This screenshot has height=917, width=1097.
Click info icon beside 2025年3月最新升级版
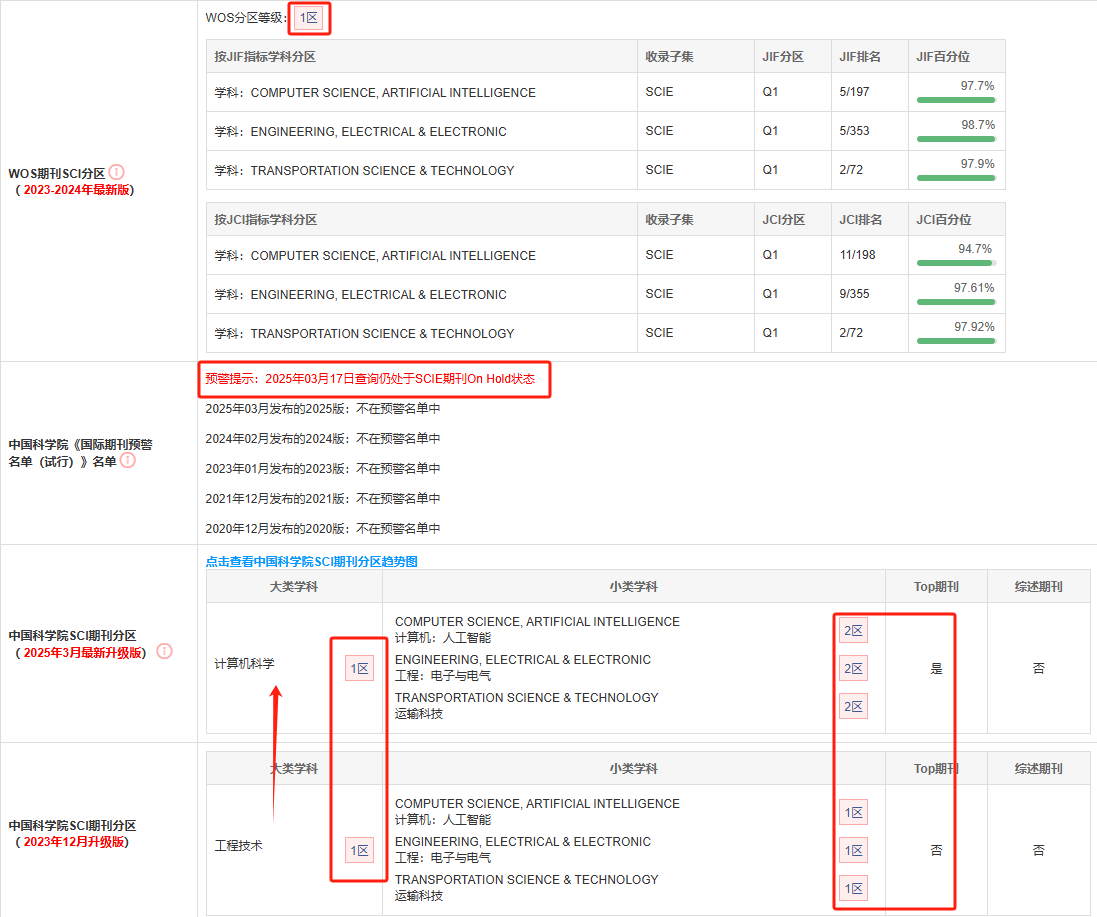(x=164, y=651)
